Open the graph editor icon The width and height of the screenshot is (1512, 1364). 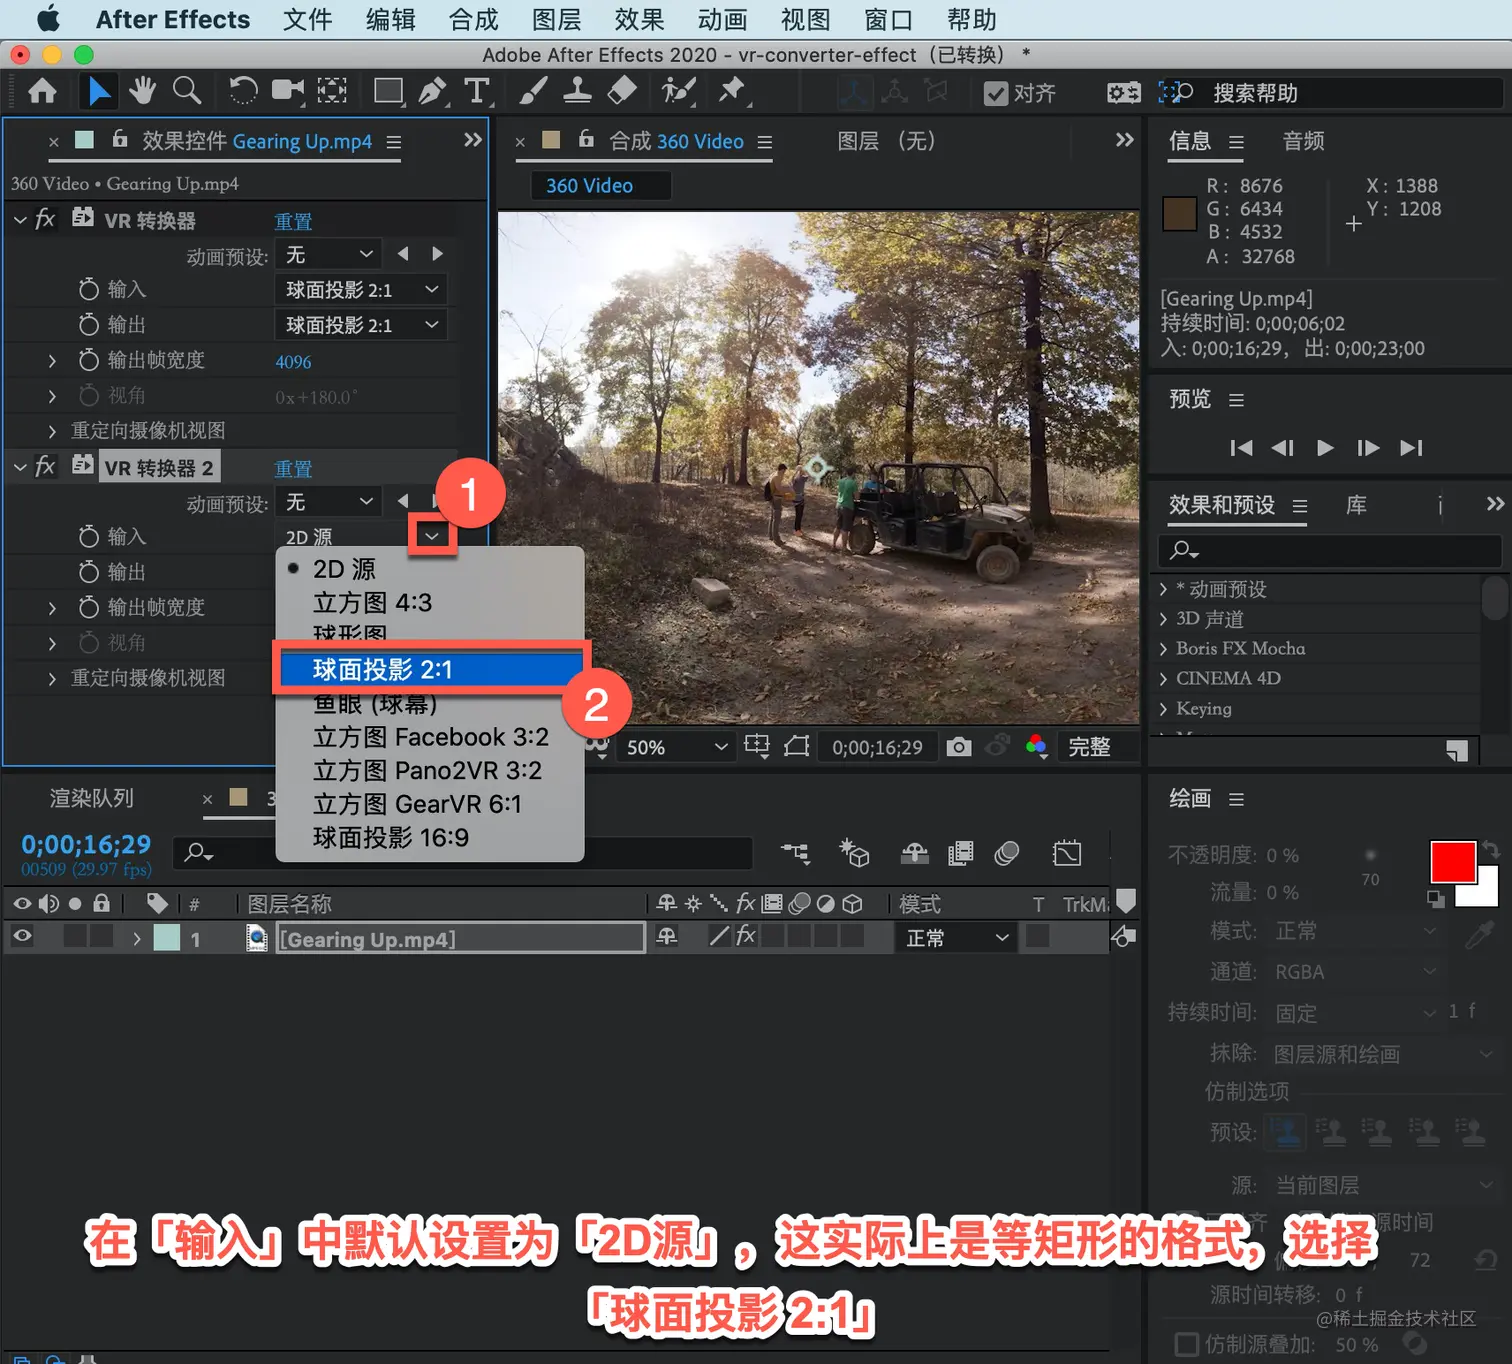(x=1067, y=853)
